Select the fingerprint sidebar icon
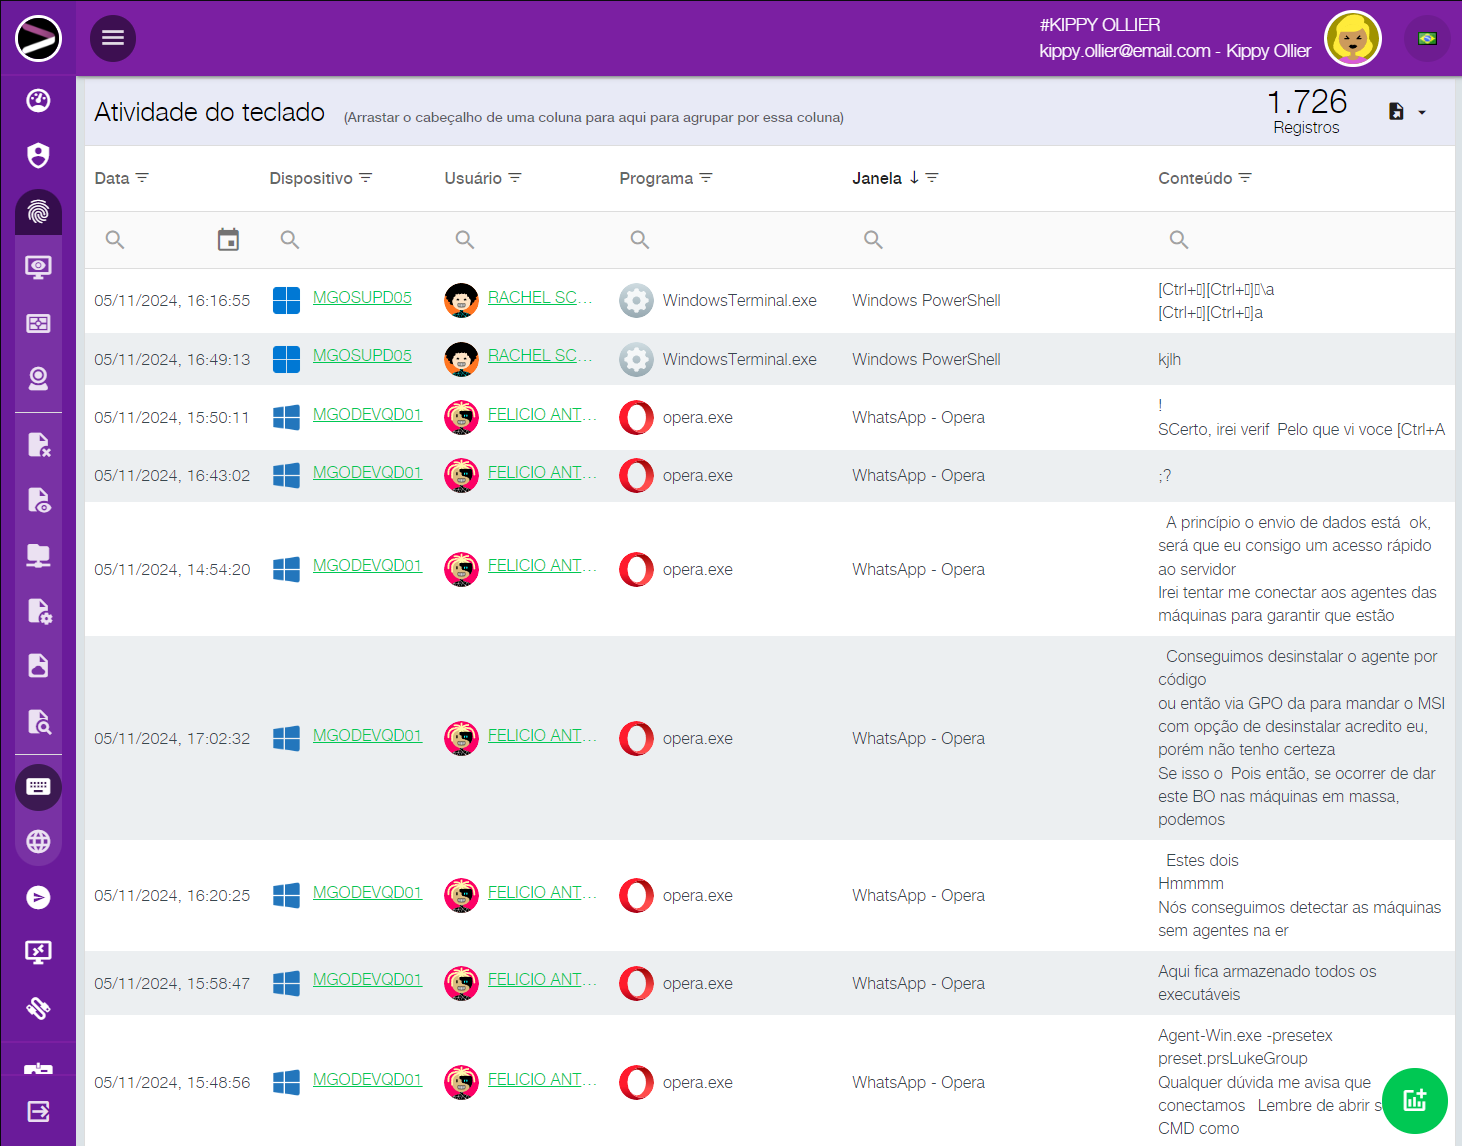 (x=38, y=212)
